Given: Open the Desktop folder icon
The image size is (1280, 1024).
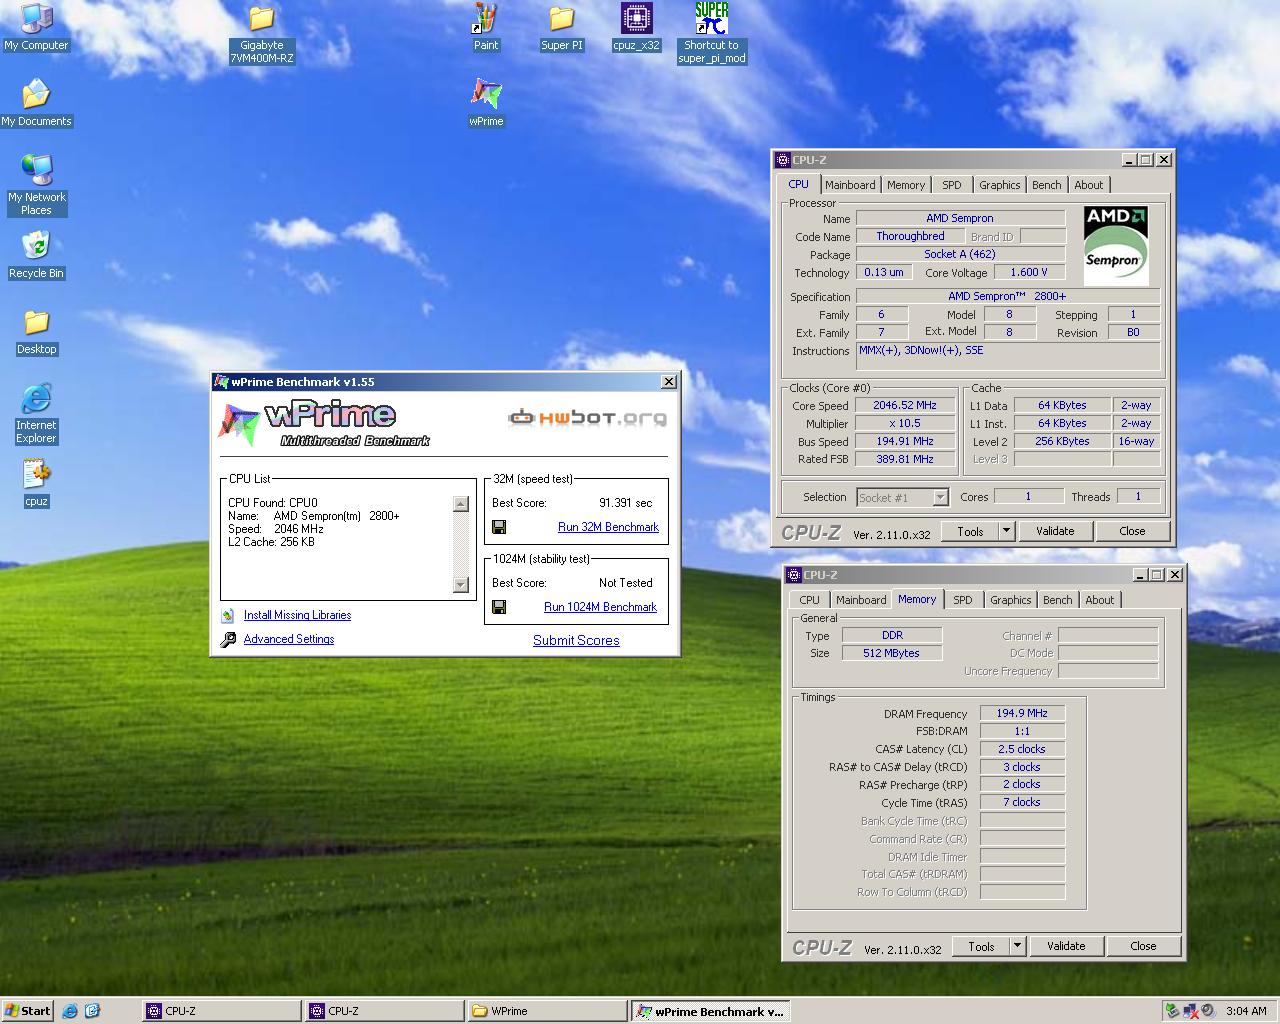Looking at the screenshot, I should pos(36,331).
